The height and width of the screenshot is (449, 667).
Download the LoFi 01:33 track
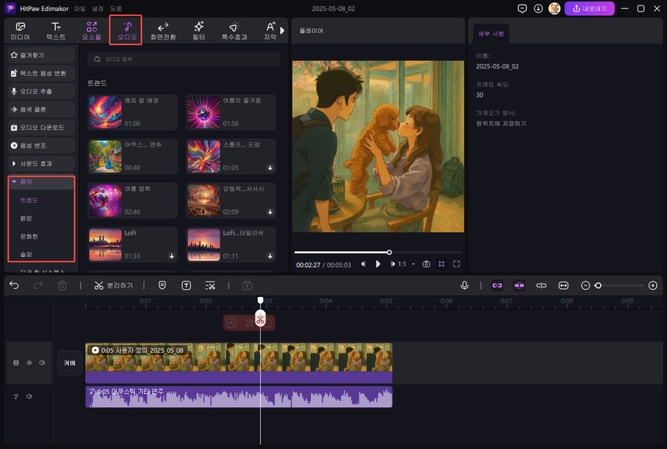pos(171,256)
